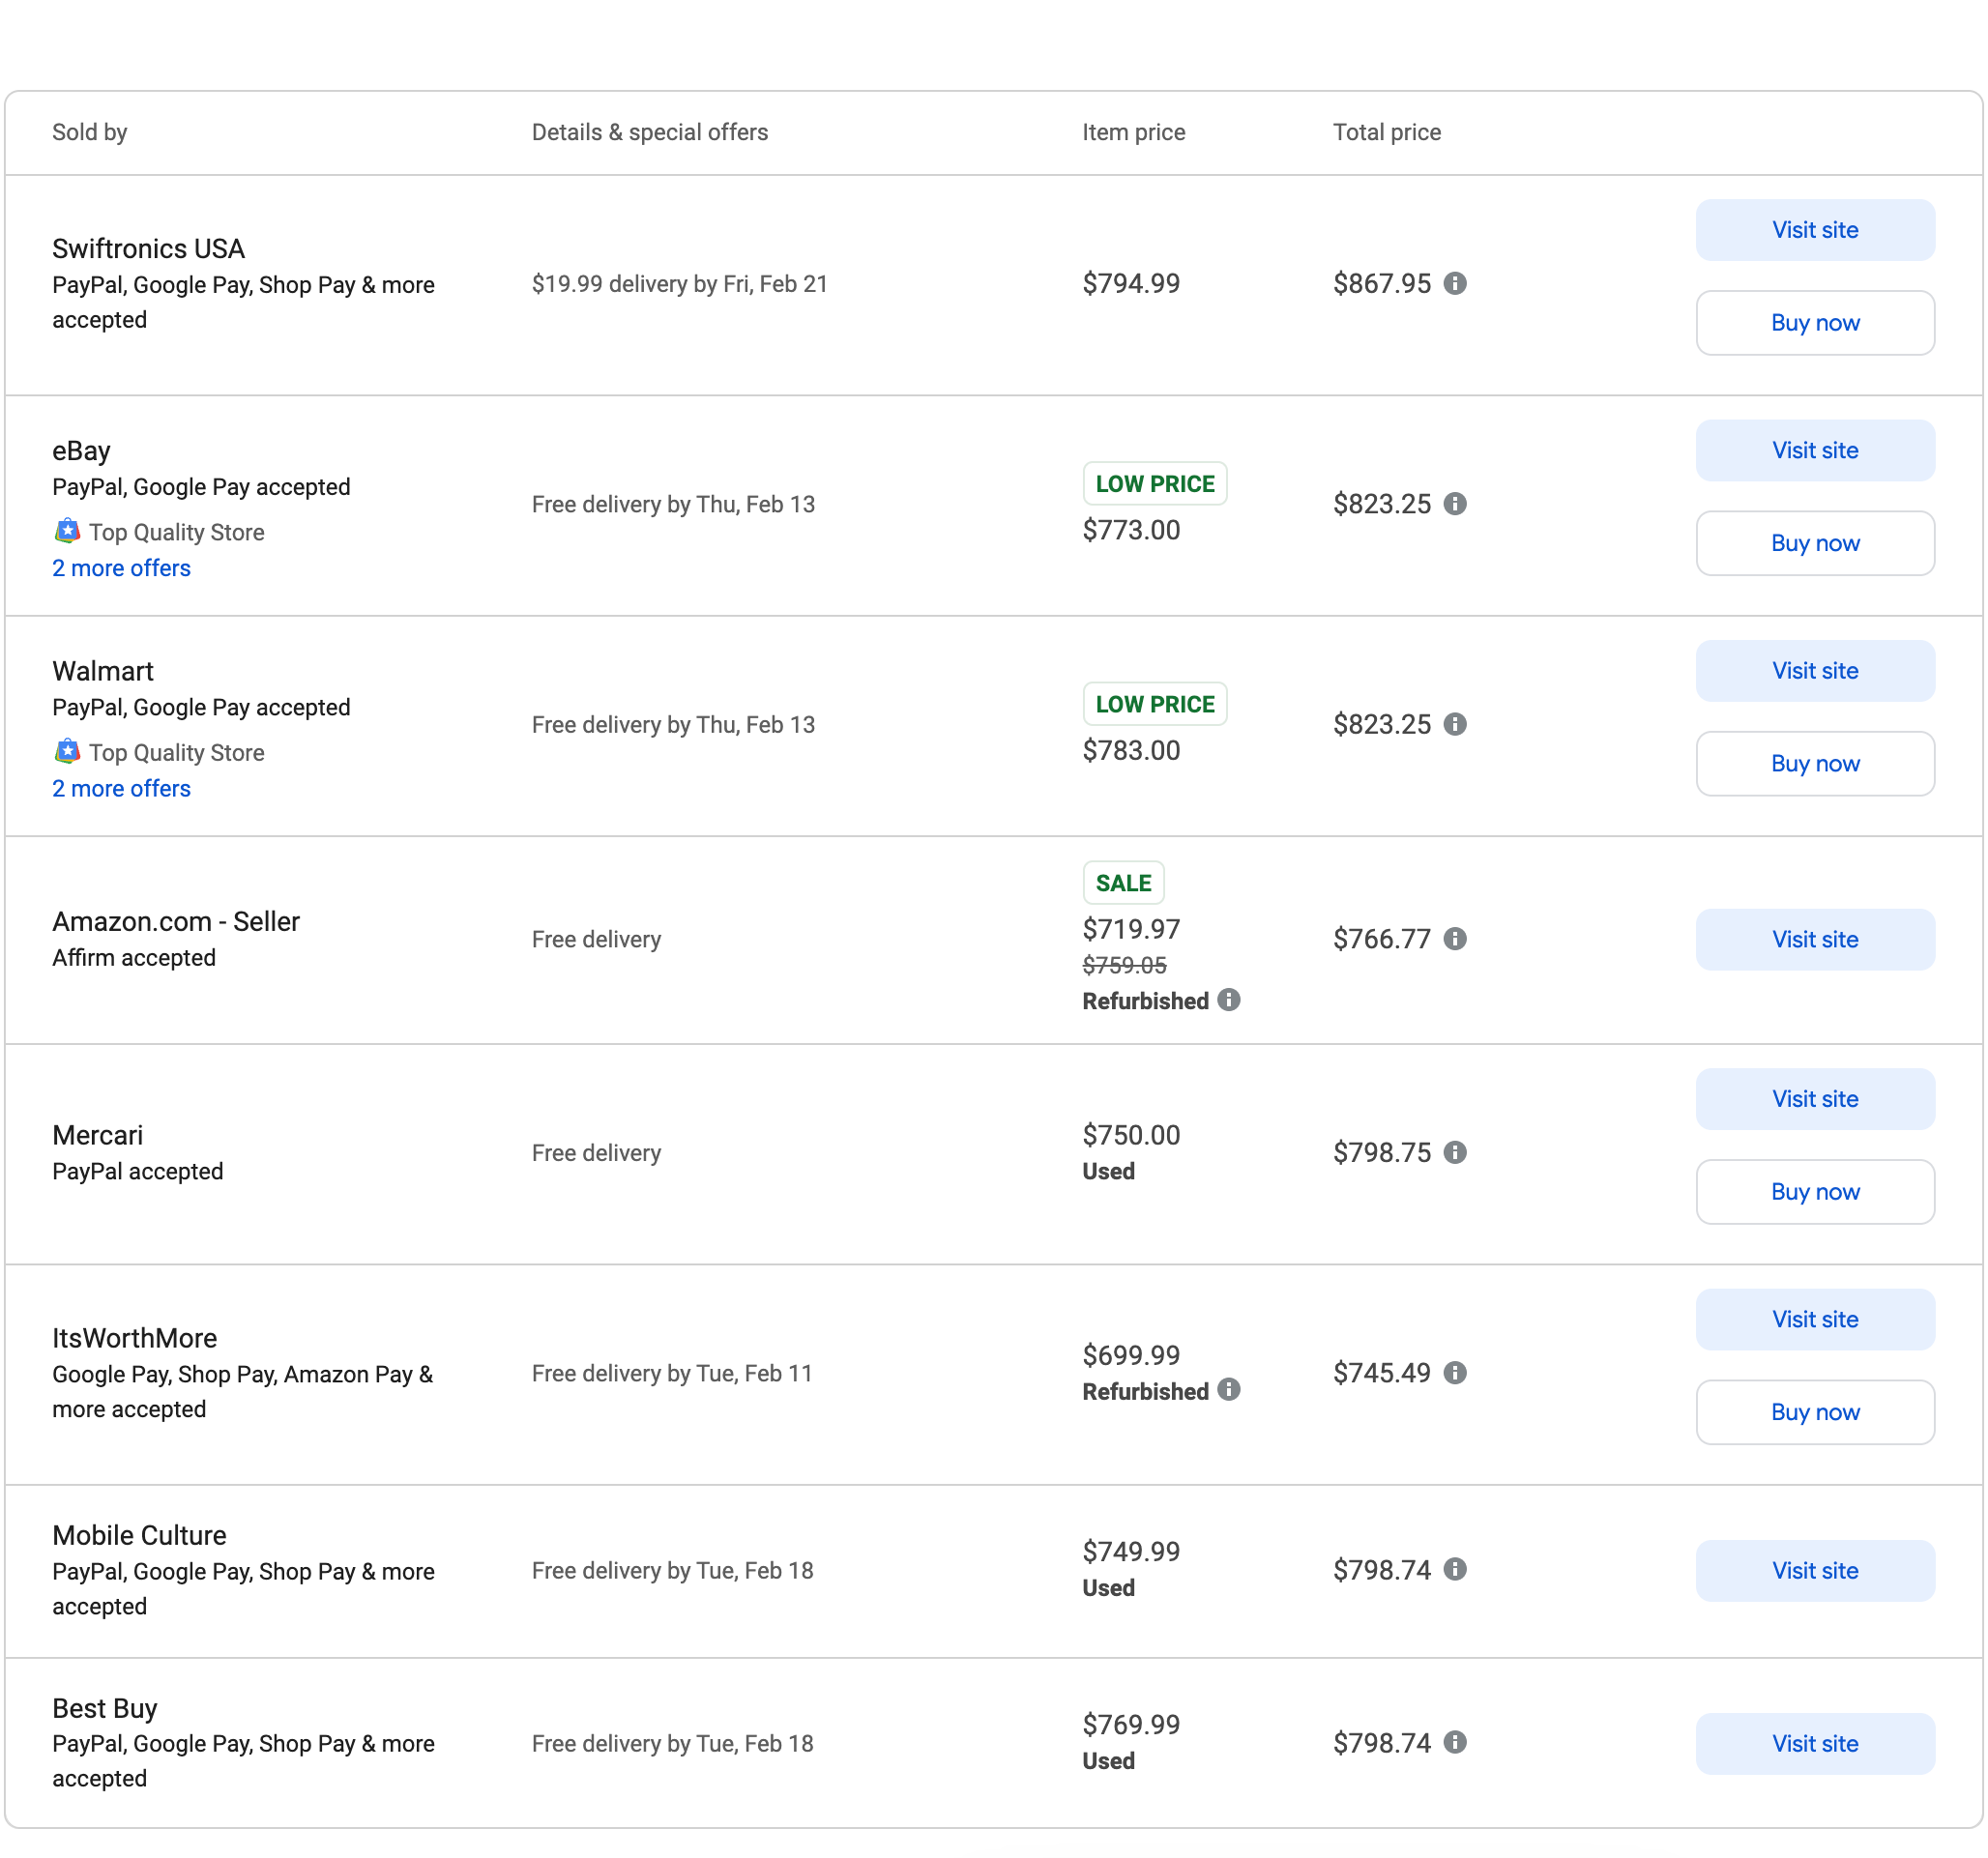The image size is (1988, 1858).
Task: Visit site for Amazon.com Seller listing
Action: tap(1813, 938)
